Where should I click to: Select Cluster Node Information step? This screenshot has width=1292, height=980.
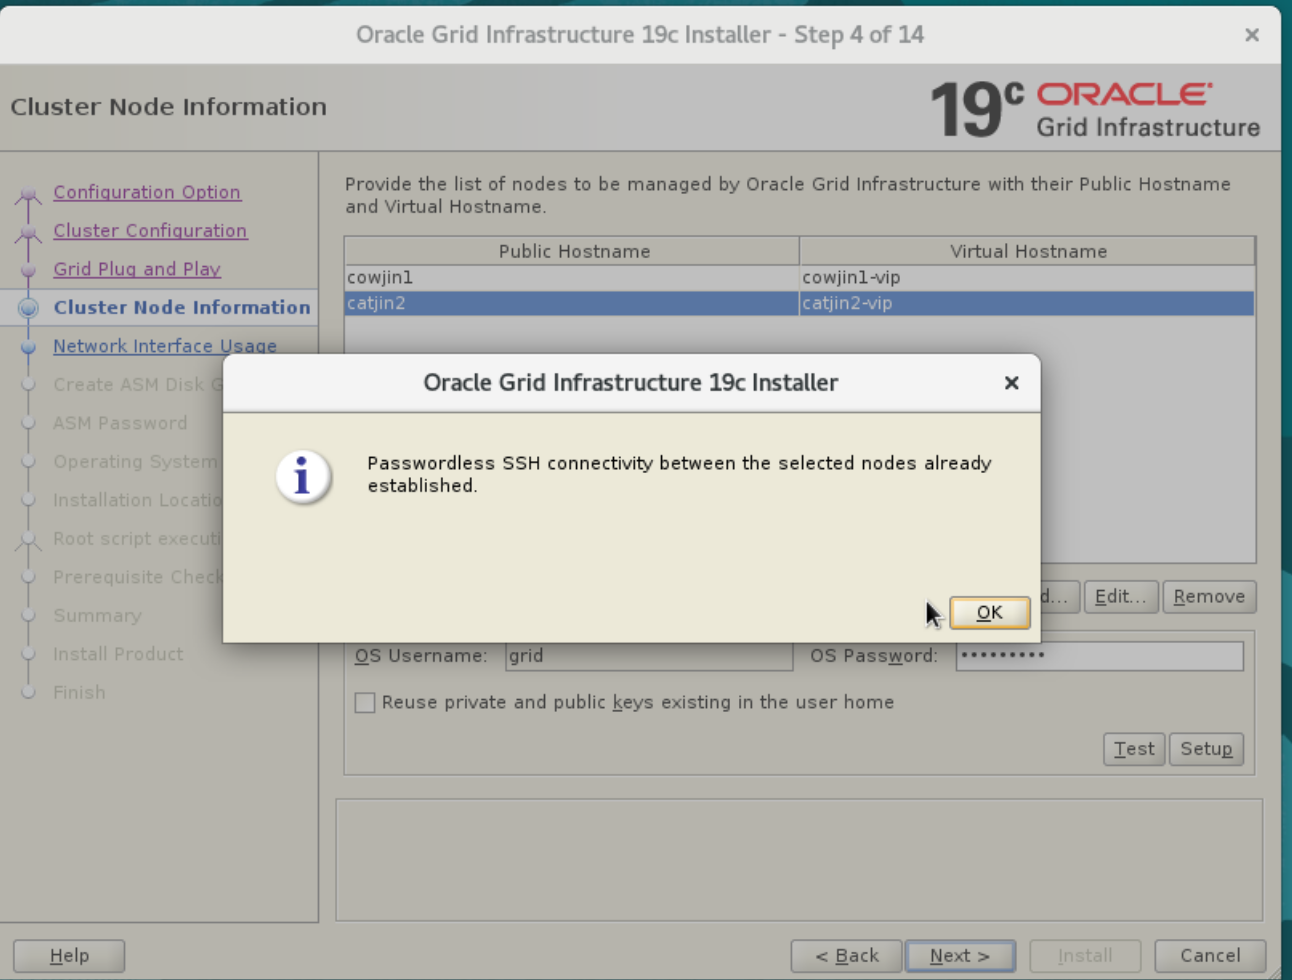[x=182, y=307]
